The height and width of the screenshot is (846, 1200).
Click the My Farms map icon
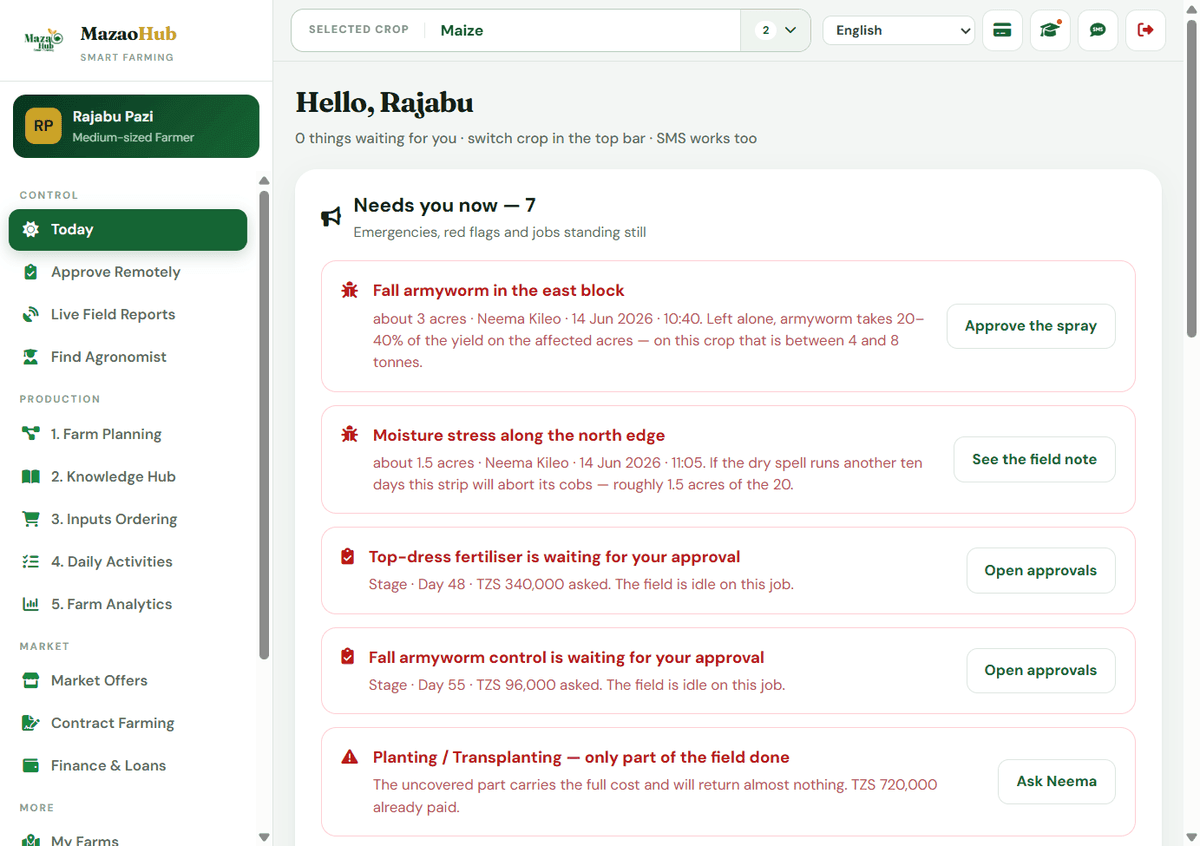31,840
